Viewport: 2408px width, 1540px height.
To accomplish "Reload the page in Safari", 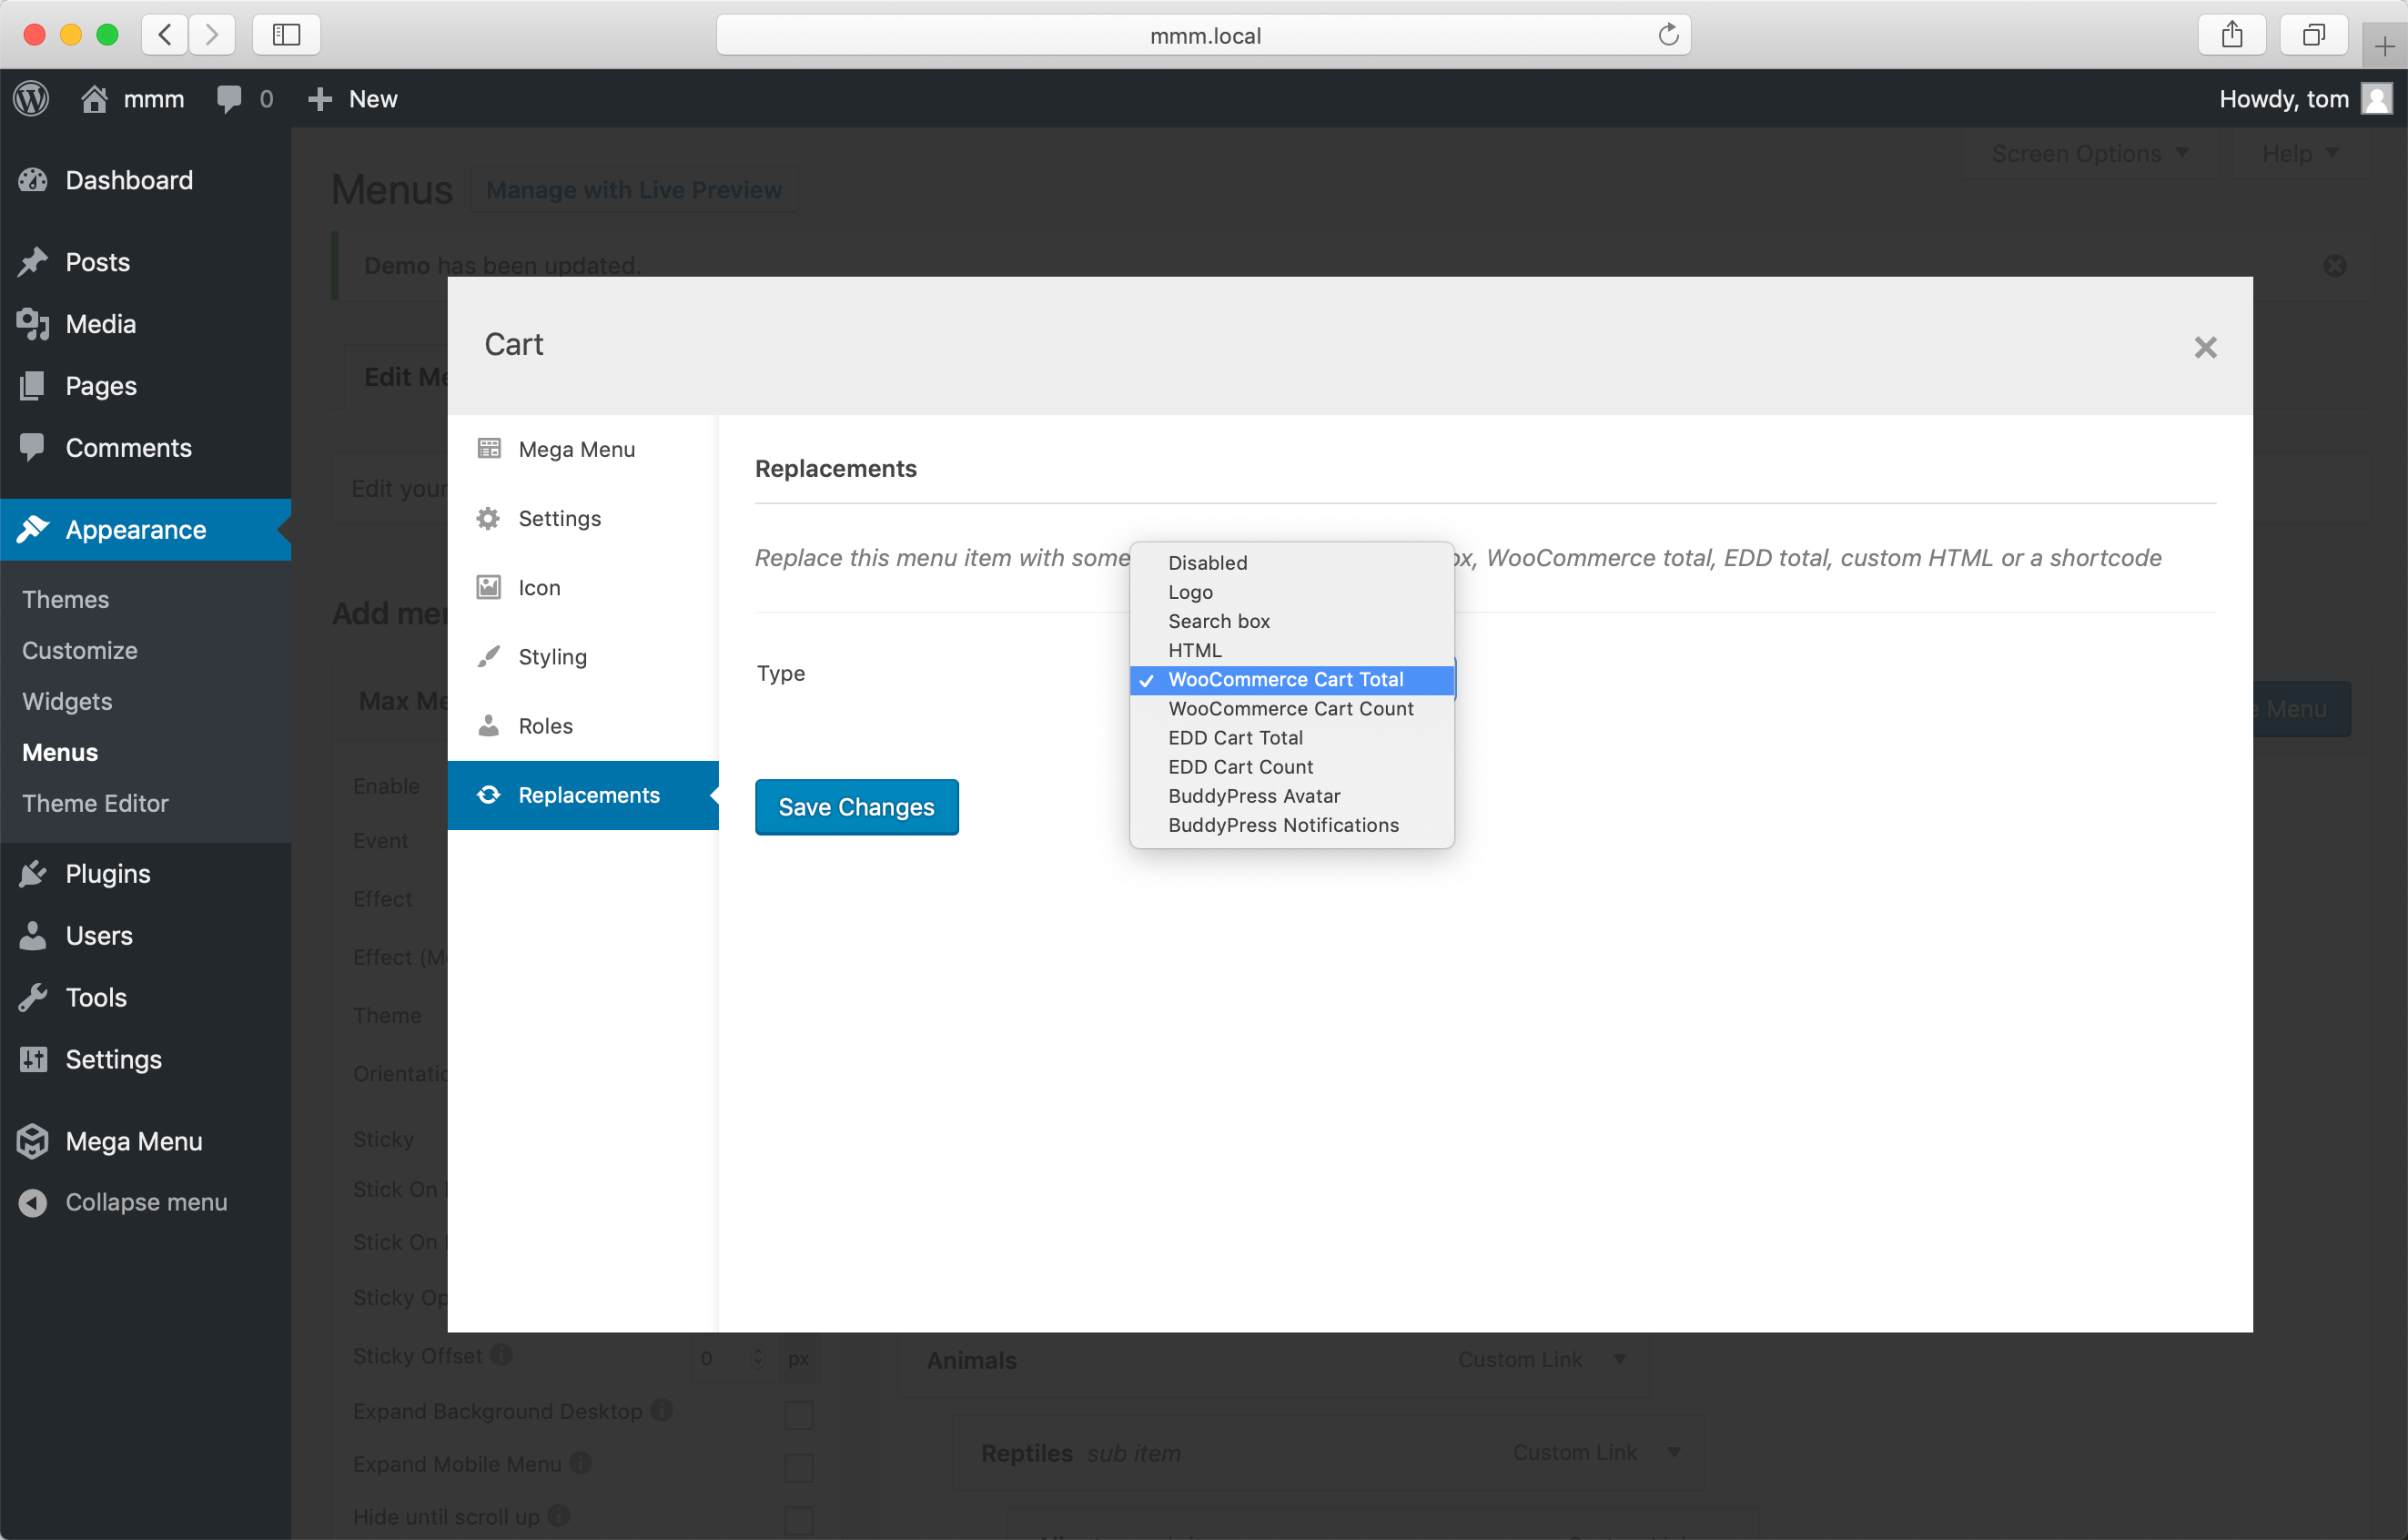I will (x=1668, y=35).
